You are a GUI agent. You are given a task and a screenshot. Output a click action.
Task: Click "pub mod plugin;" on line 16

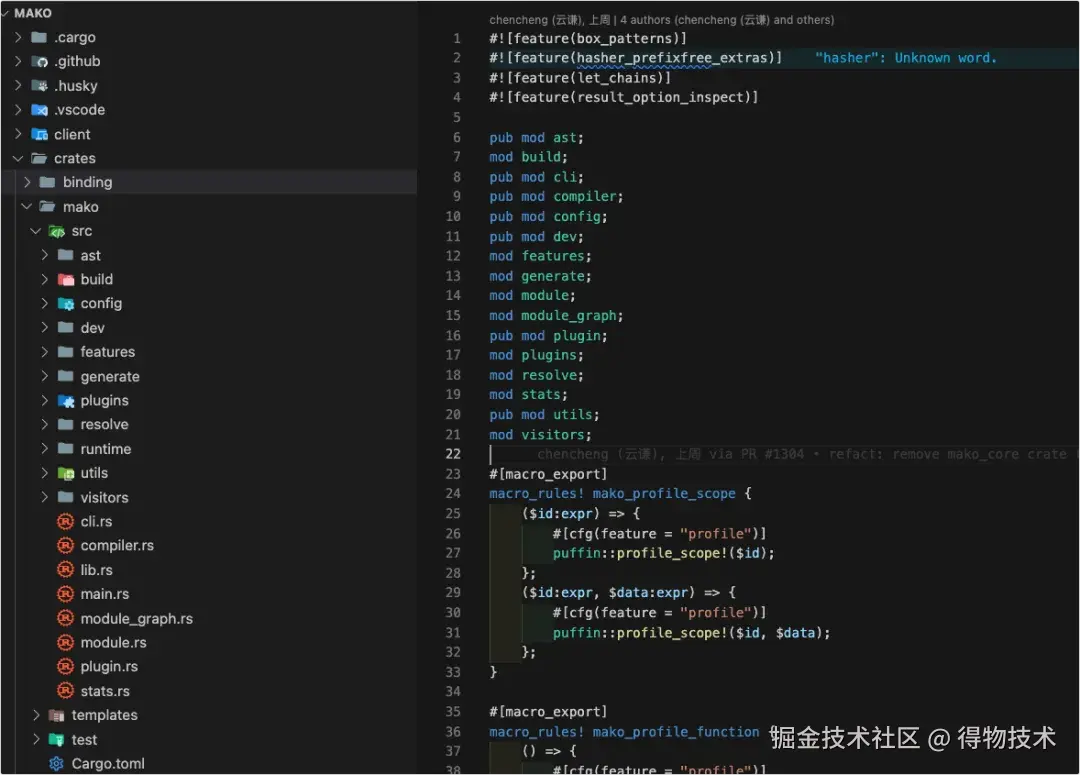[548, 336]
